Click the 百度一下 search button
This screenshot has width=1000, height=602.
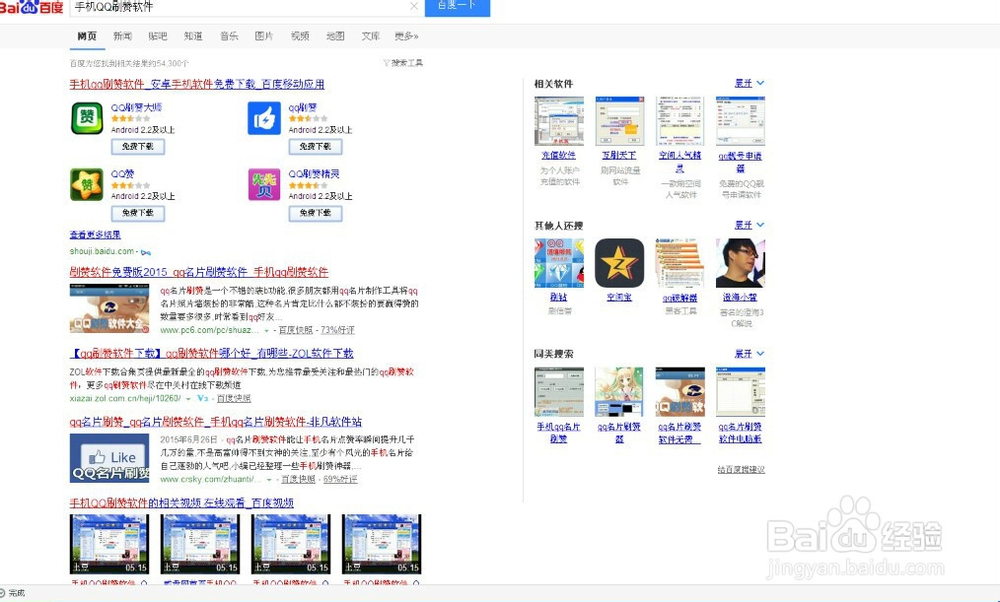coord(457,7)
